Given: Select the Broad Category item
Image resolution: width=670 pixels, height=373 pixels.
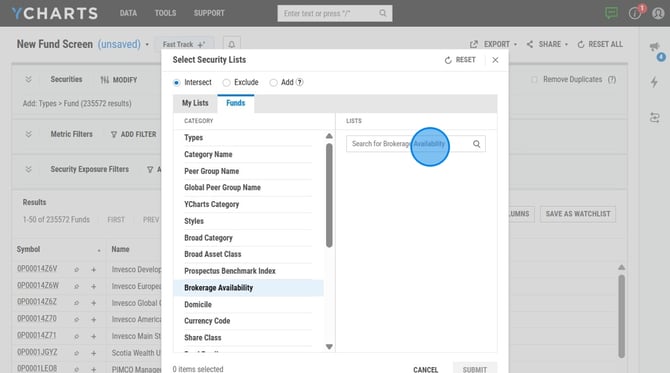Looking at the screenshot, I should 248,238.
